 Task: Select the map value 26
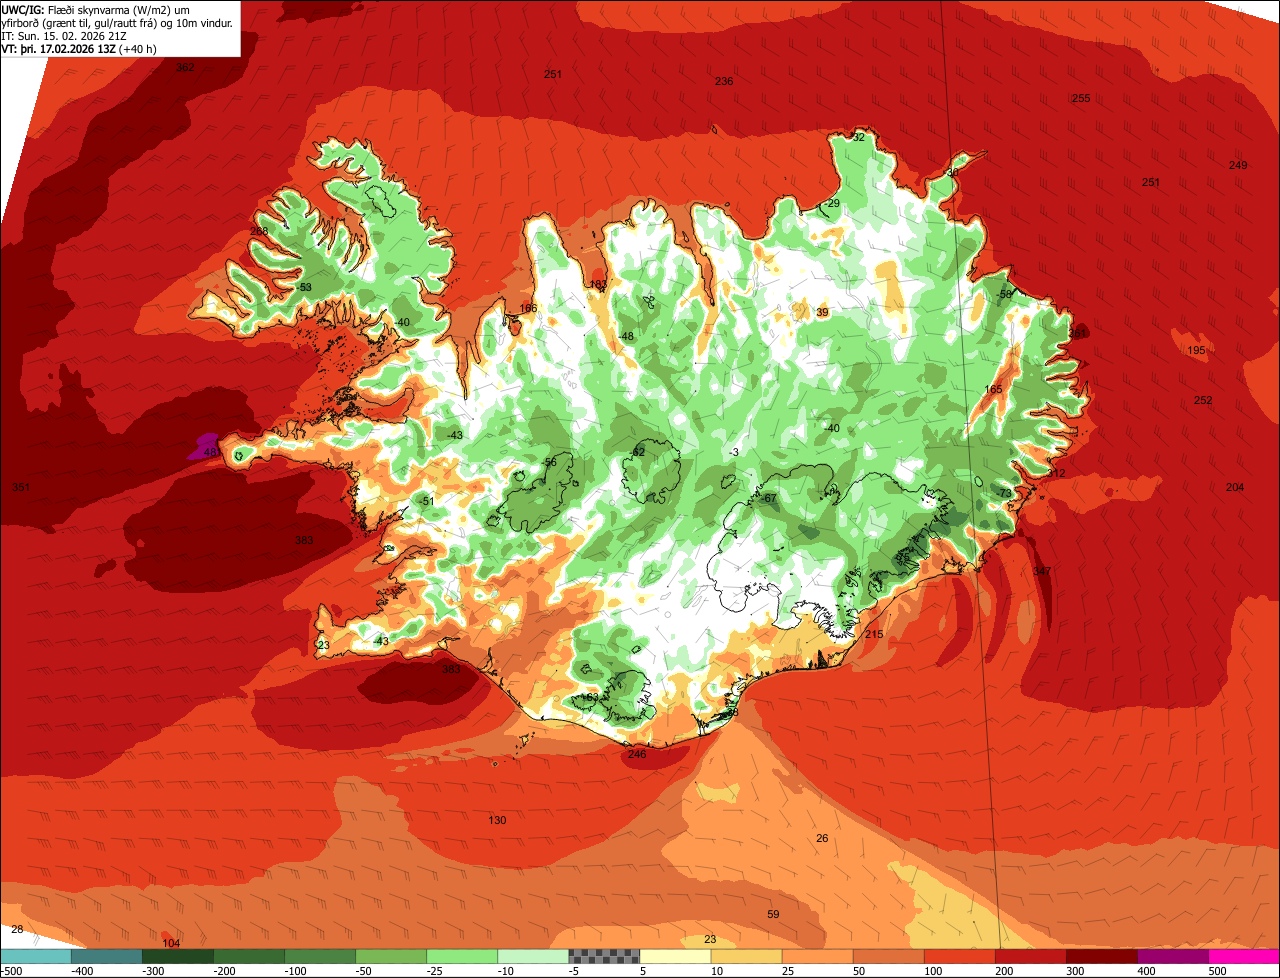click(x=822, y=838)
